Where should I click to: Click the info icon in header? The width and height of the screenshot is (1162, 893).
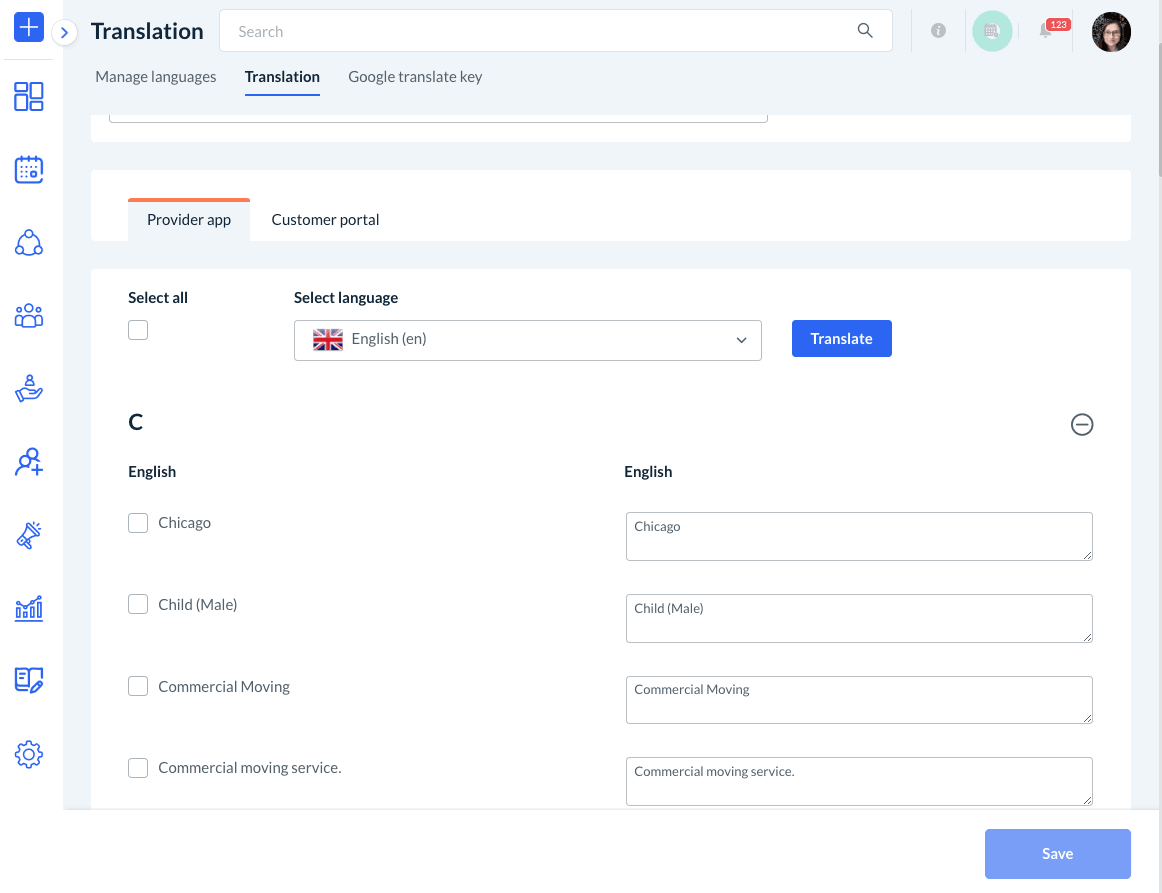click(x=938, y=31)
